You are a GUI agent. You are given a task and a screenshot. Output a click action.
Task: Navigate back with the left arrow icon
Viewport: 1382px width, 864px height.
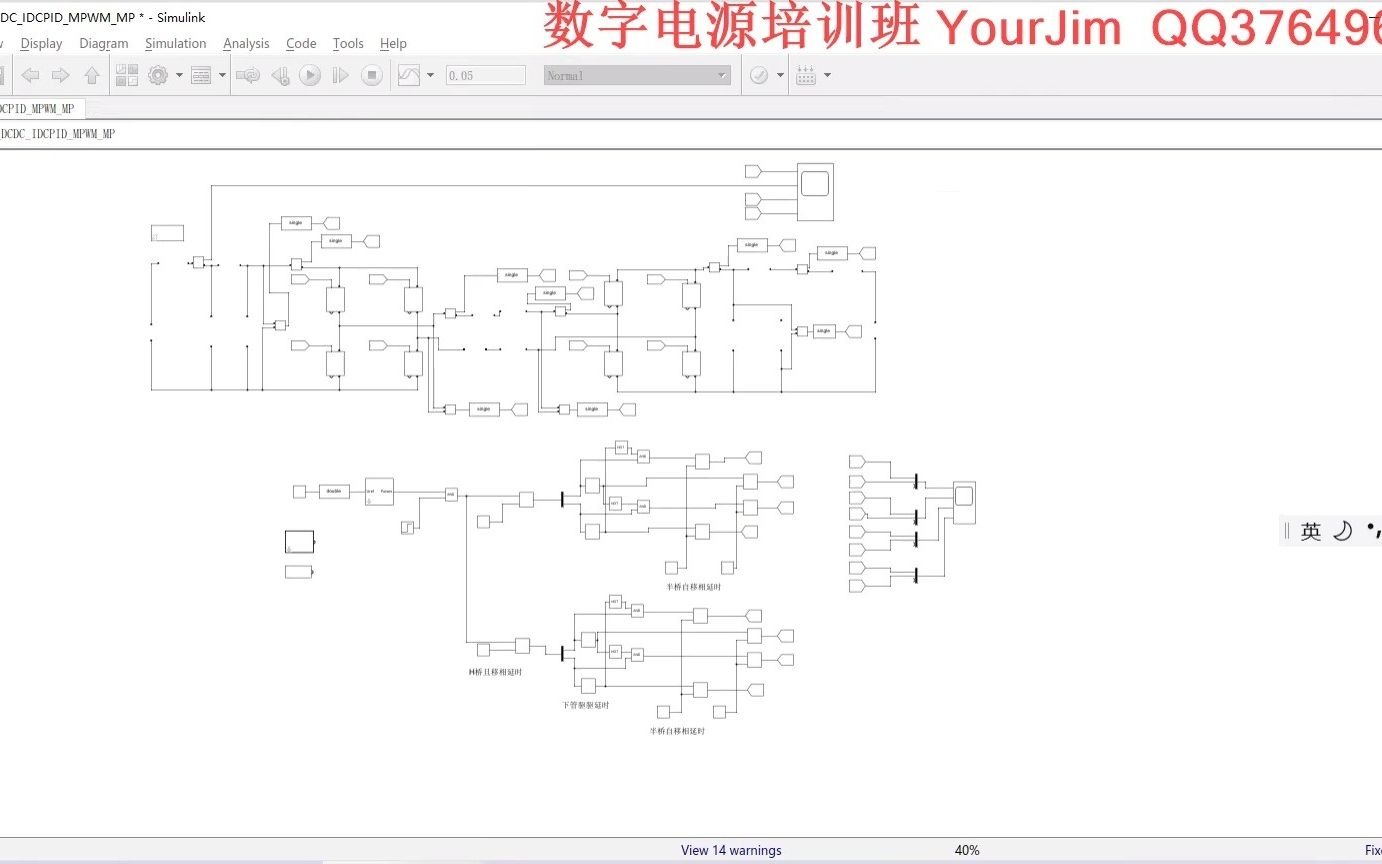[31, 74]
